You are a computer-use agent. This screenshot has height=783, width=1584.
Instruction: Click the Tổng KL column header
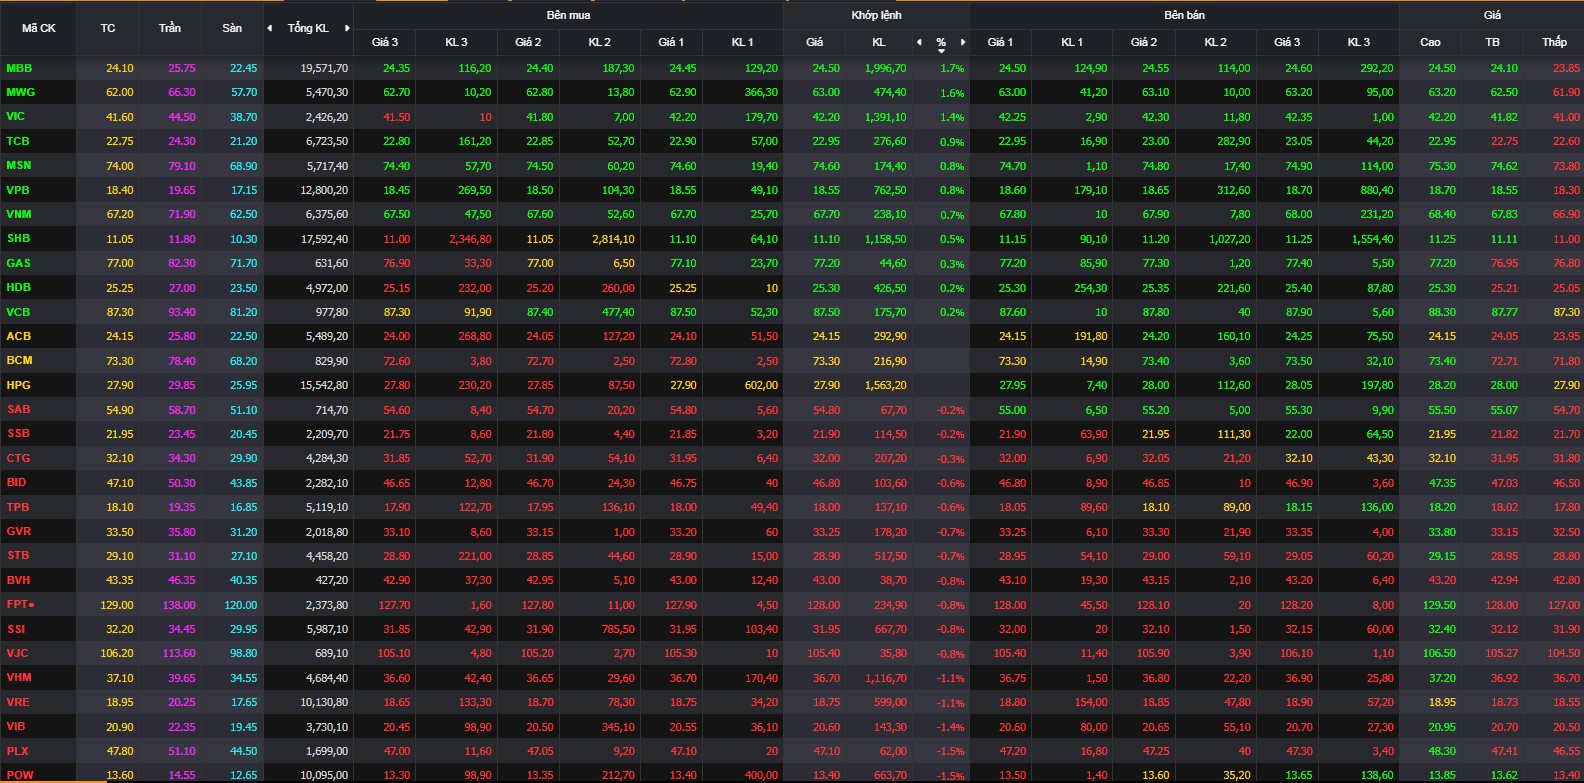pos(308,28)
